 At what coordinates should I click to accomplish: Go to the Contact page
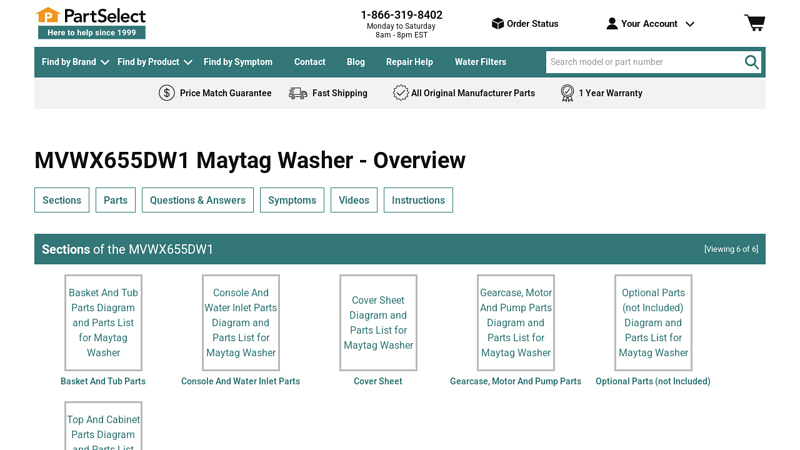(x=310, y=62)
